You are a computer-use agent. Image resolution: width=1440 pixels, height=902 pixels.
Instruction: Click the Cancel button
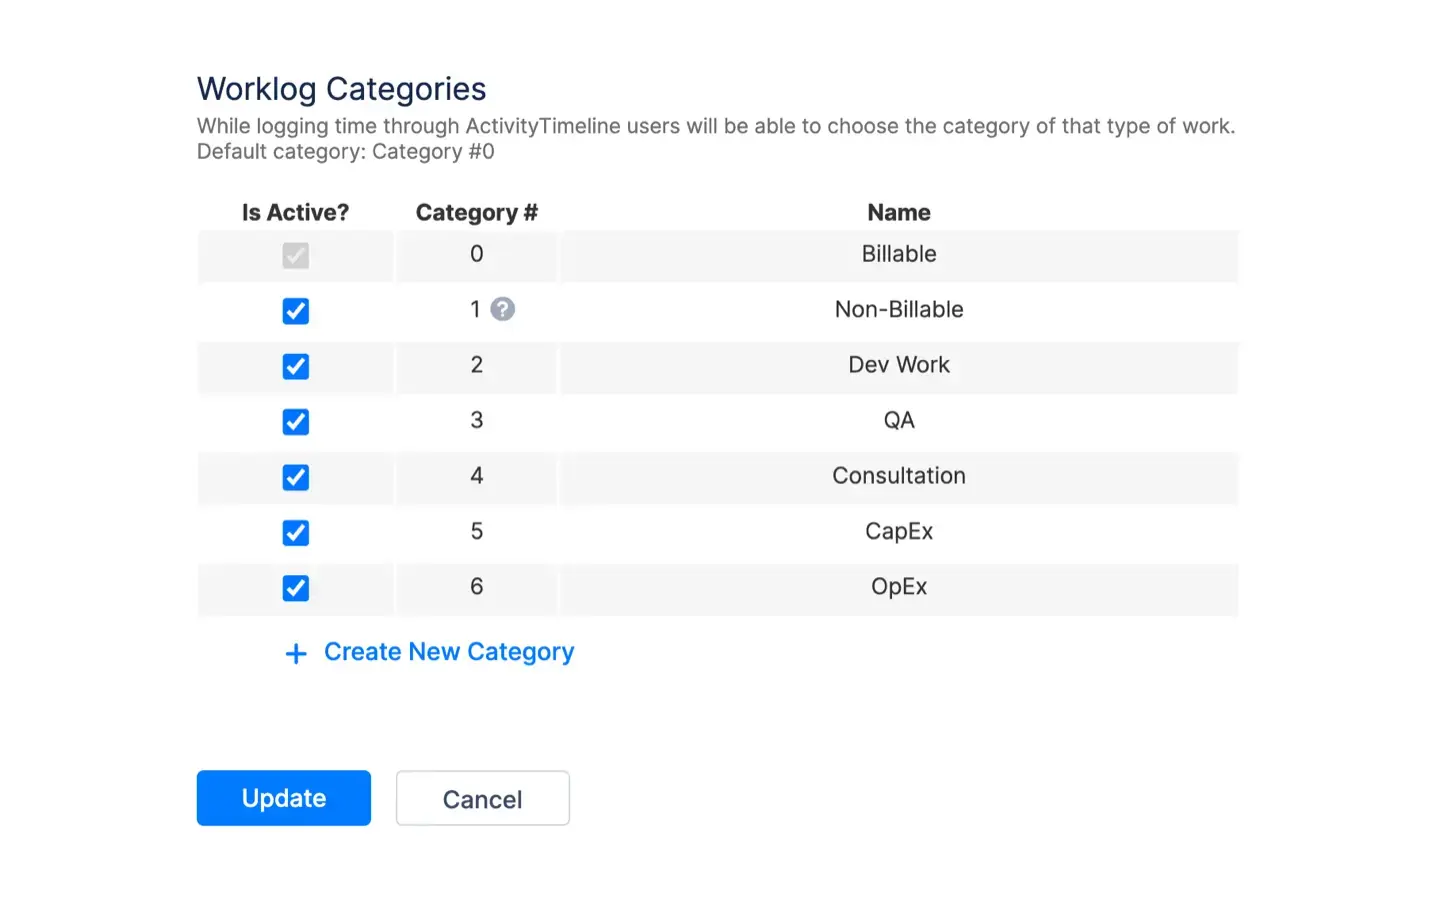(x=482, y=798)
